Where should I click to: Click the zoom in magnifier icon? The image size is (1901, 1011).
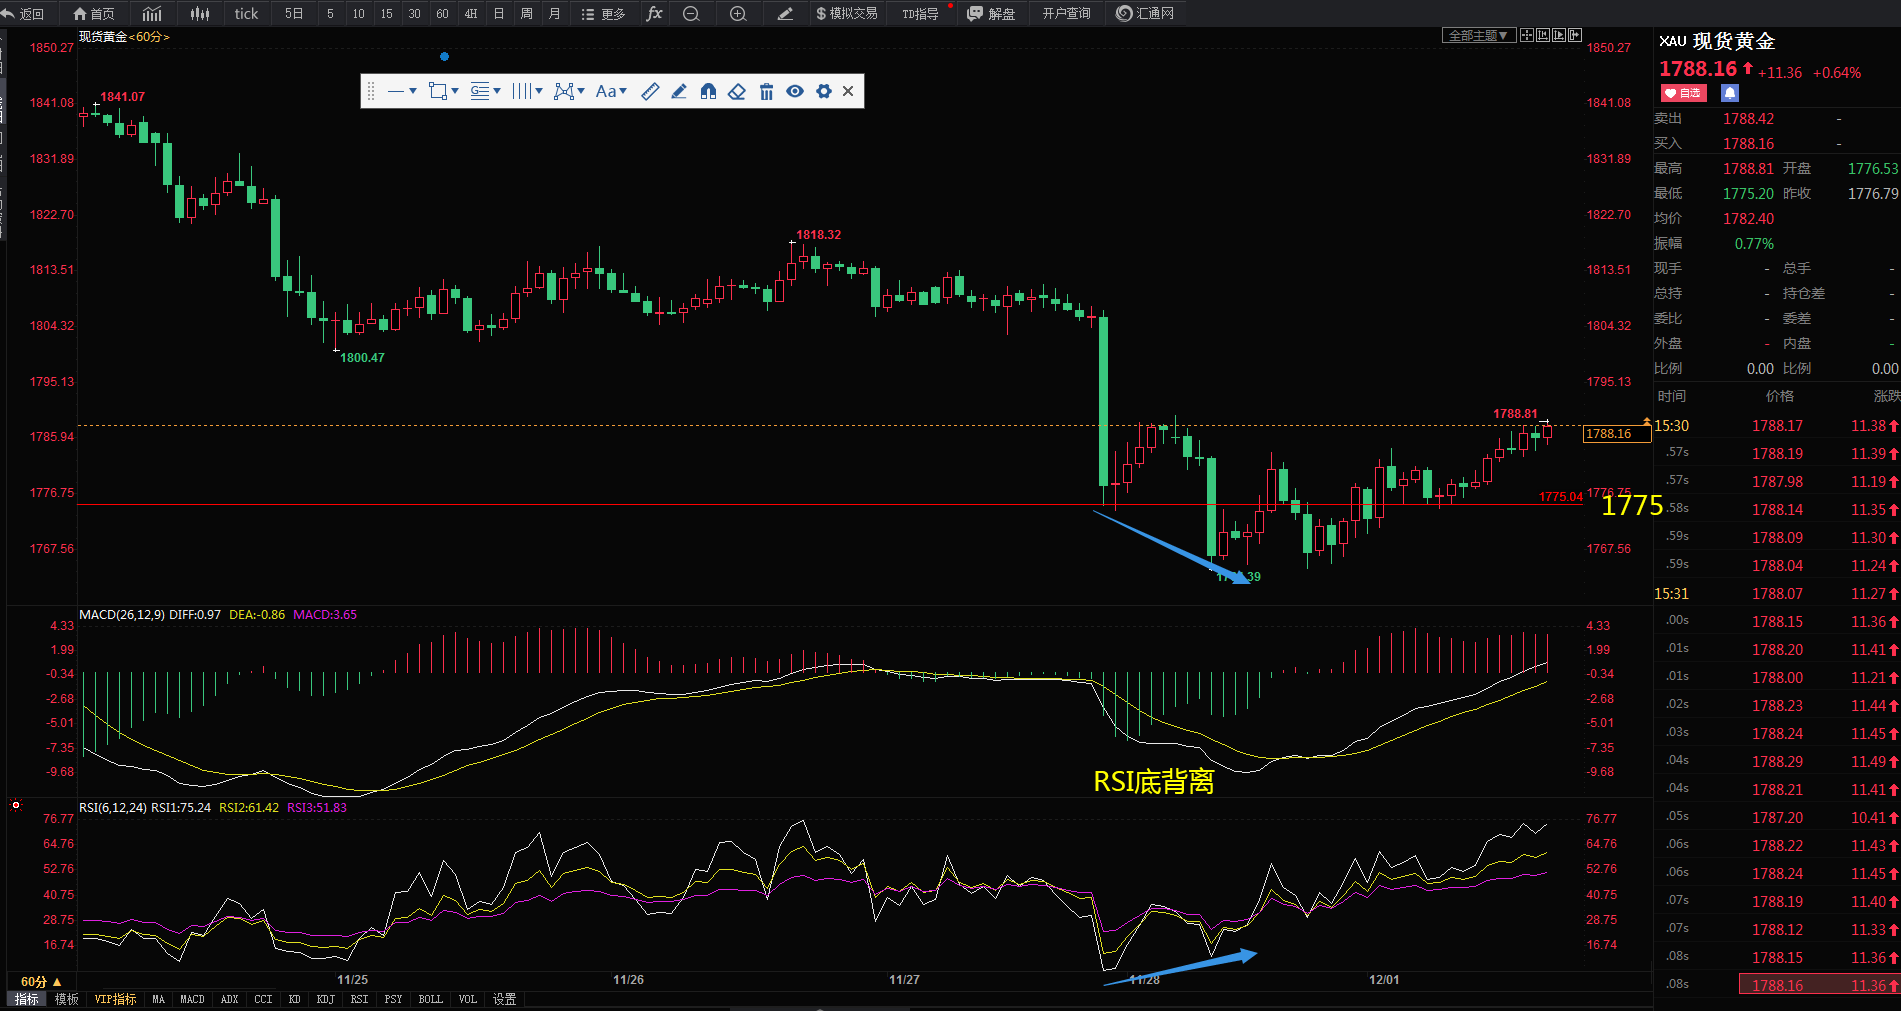[x=738, y=14]
